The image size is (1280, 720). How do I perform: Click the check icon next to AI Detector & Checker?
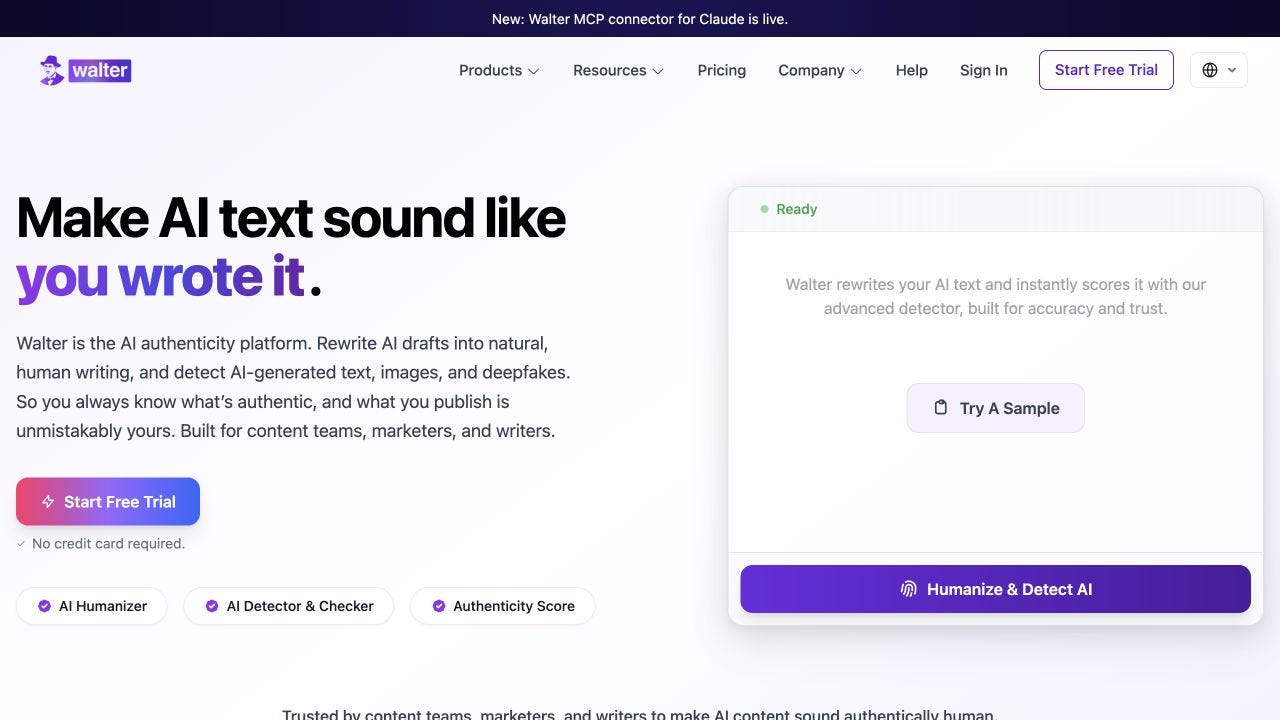pyautogui.click(x=212, y=606)
